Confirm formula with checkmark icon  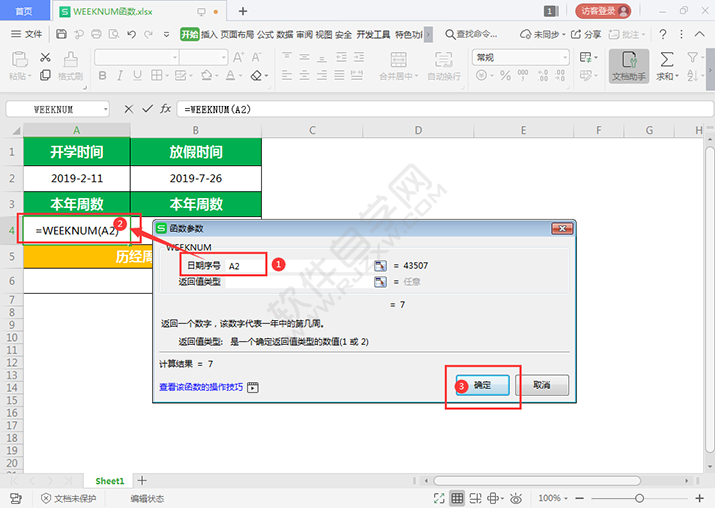coord(147,109)
